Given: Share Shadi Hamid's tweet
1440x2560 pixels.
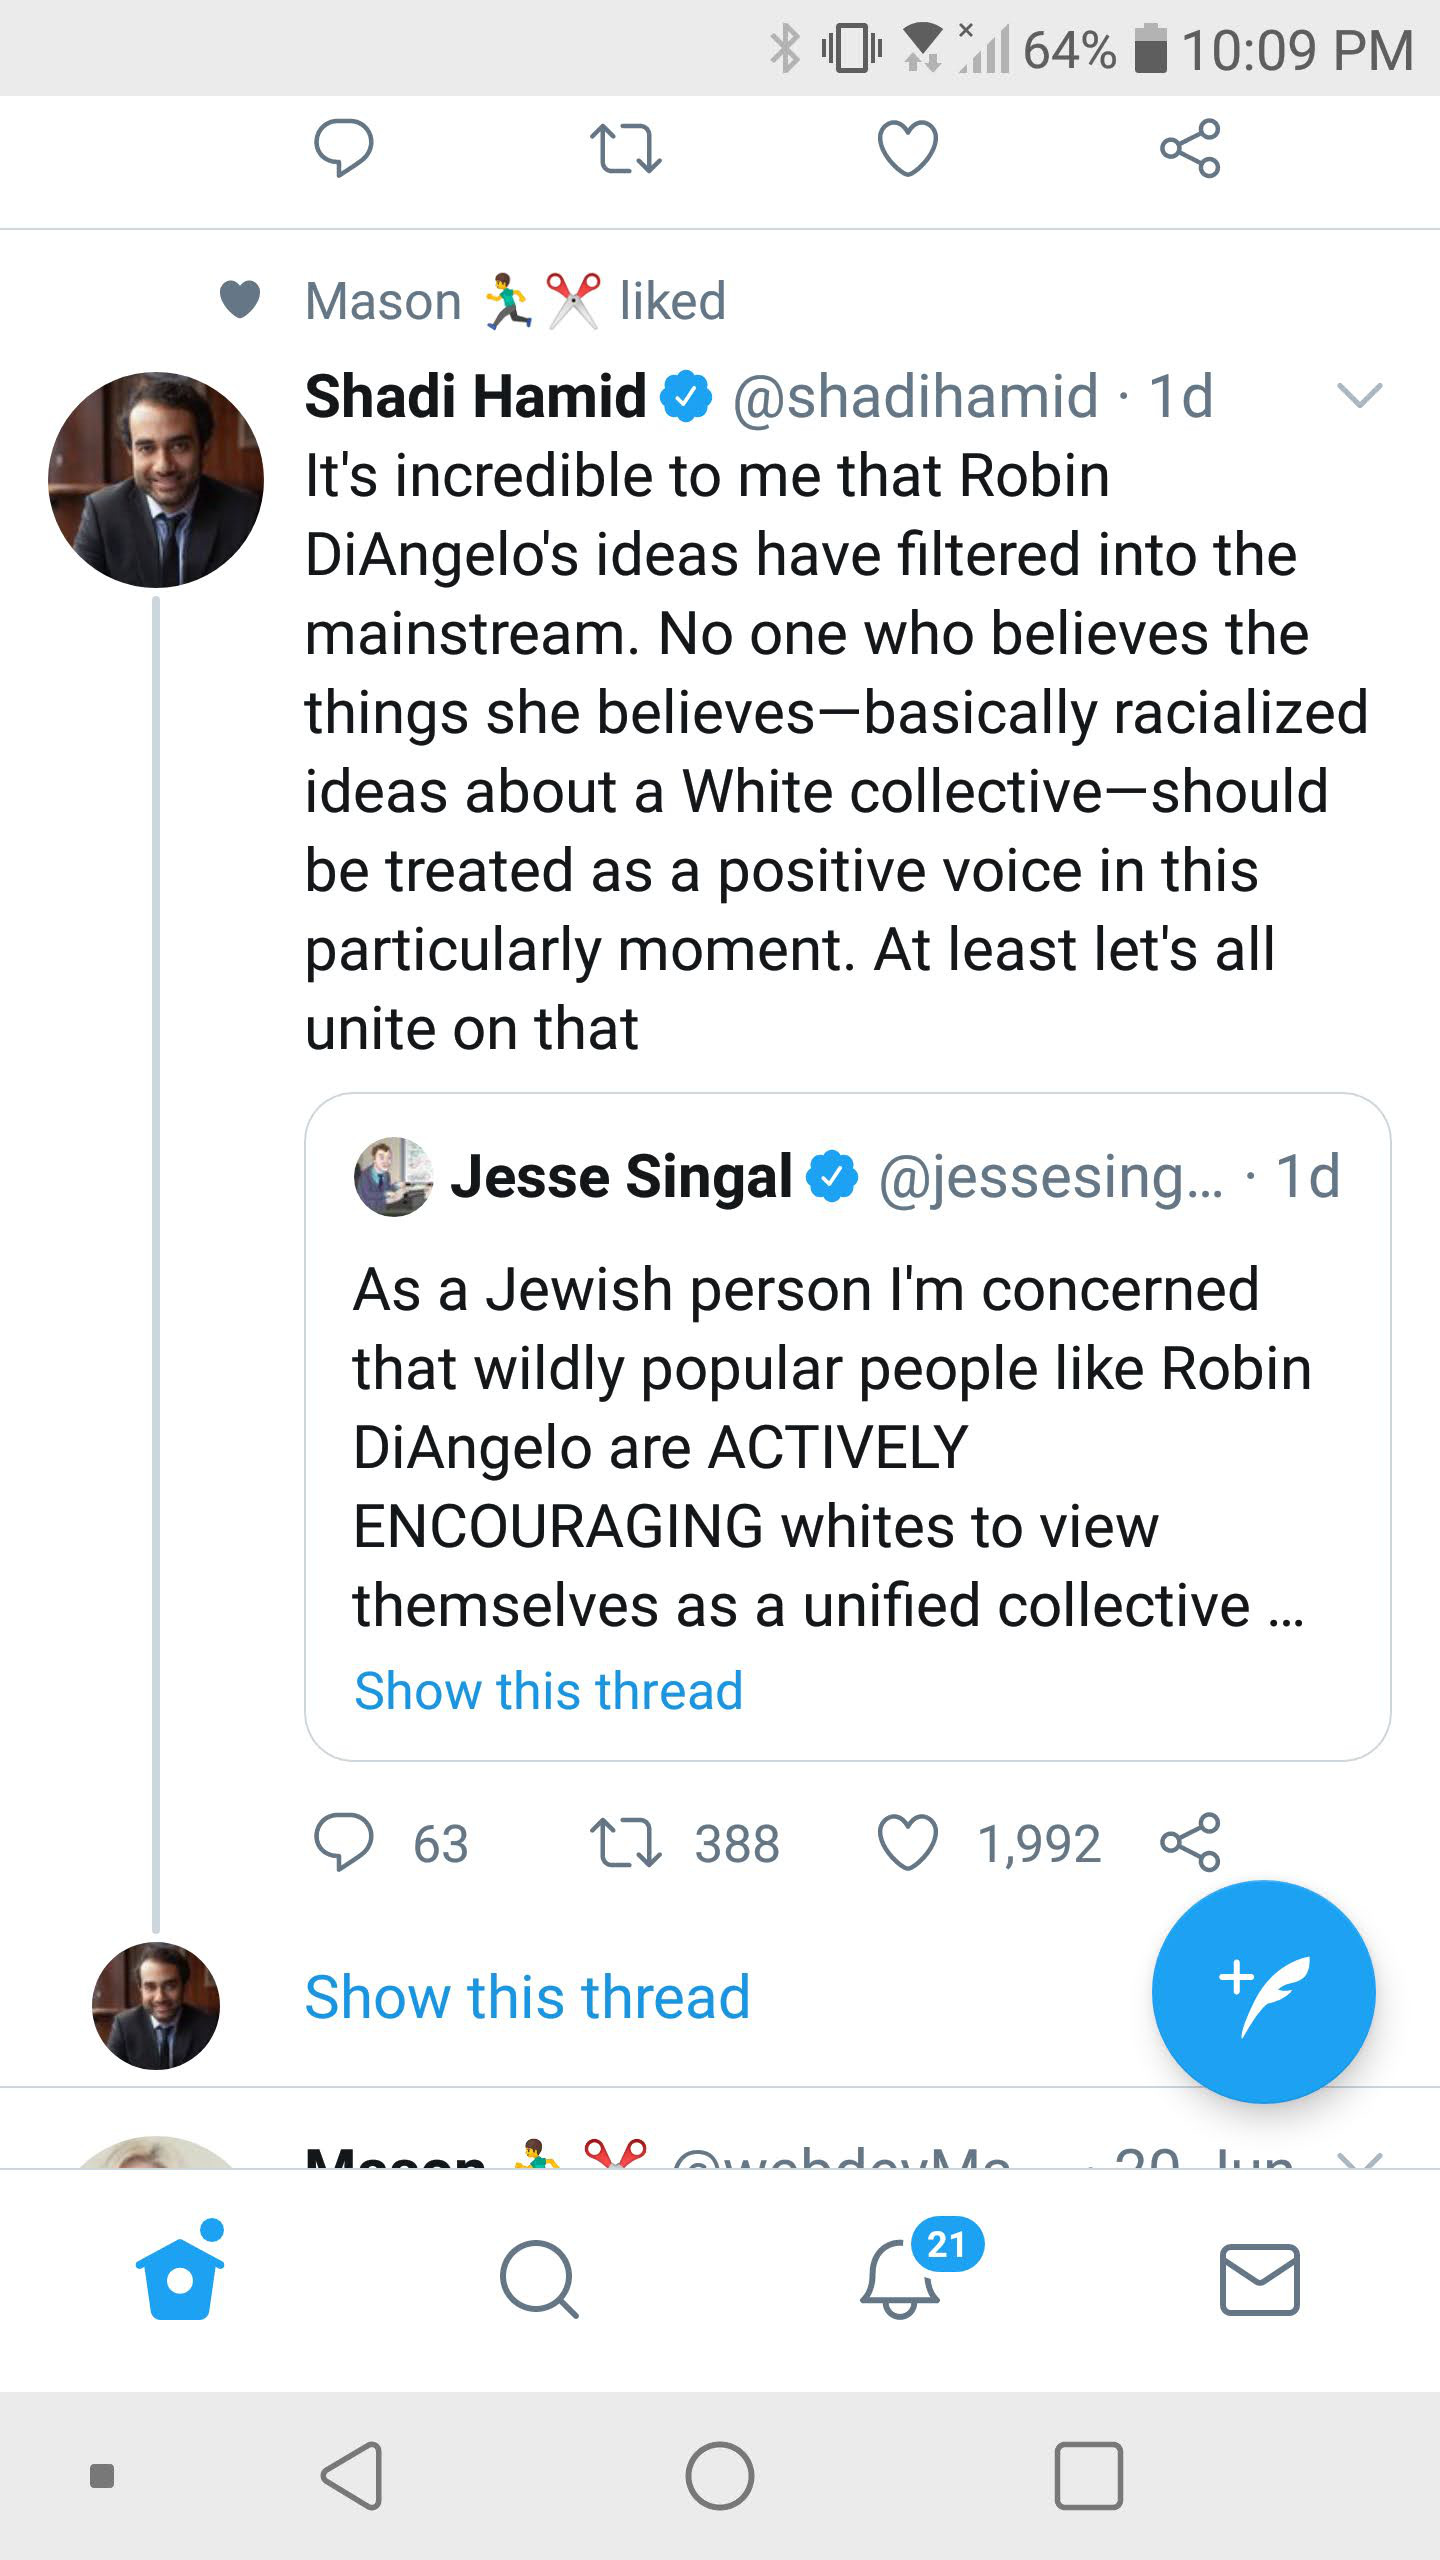Looking at the screenshot, I should pos(1190,1842).
